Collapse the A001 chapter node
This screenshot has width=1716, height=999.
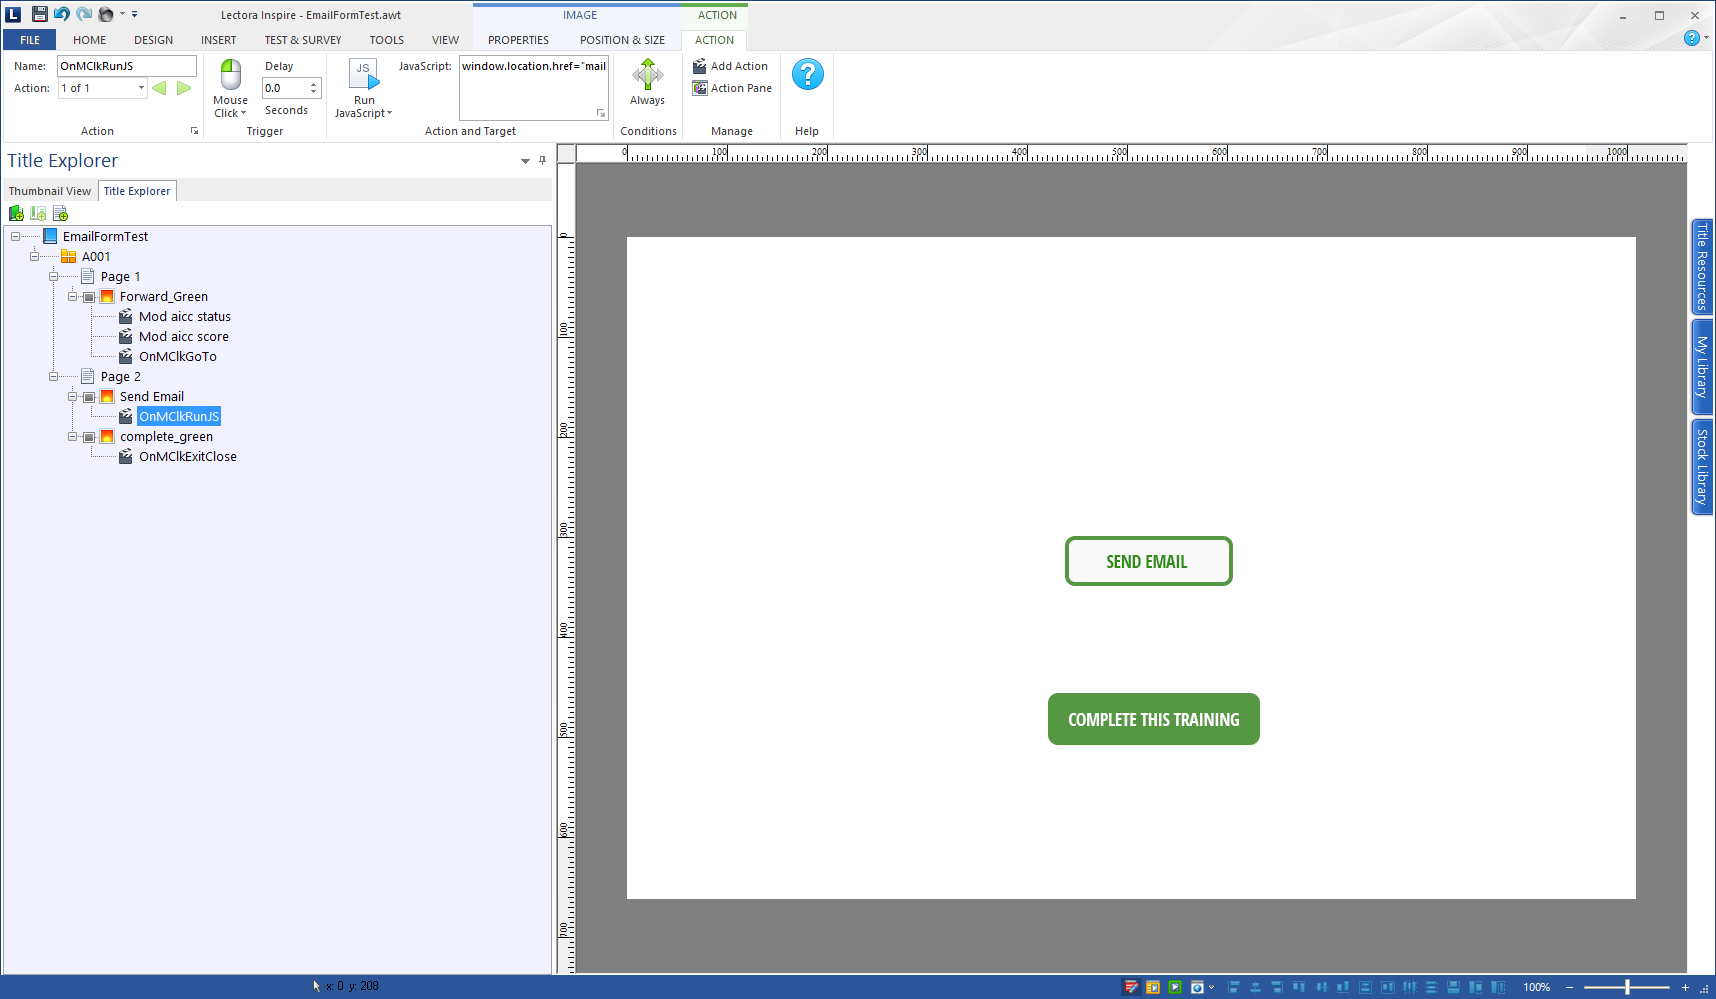pos(34,257)
